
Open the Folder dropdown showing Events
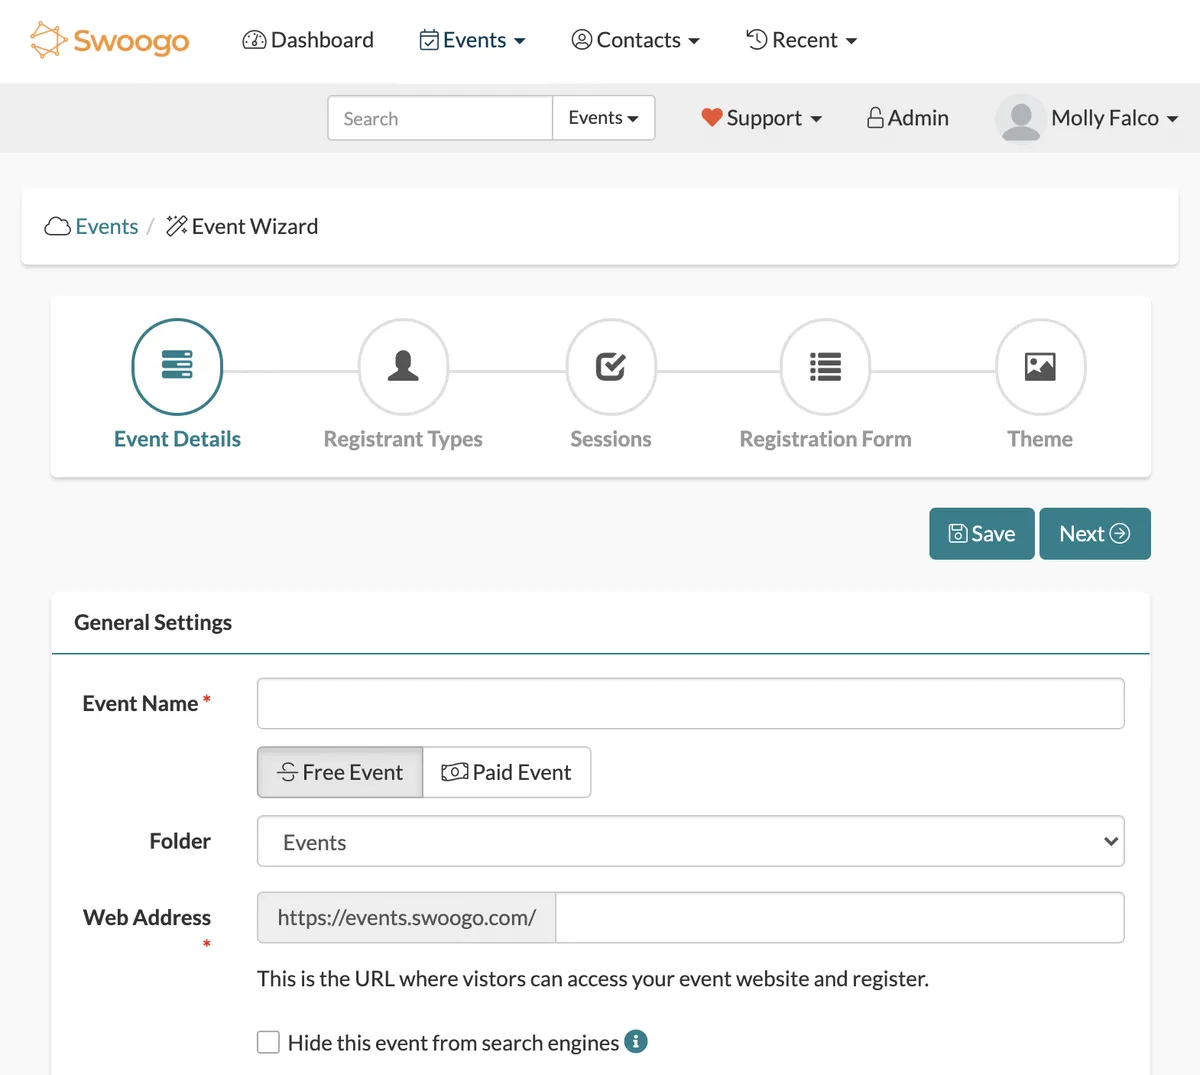pos(691,842)
